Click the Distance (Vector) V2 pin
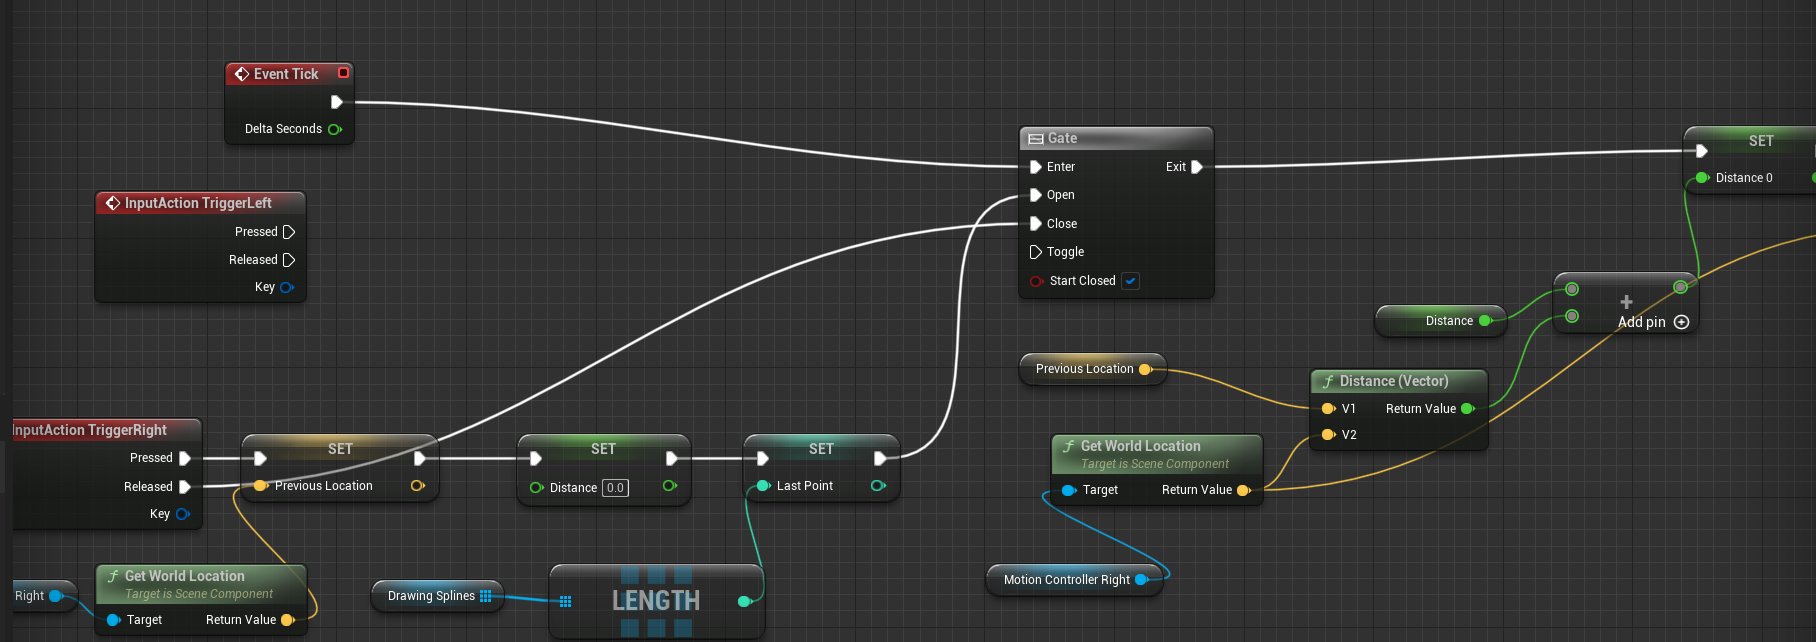1816x642 pixels. tap(1329, 435)
